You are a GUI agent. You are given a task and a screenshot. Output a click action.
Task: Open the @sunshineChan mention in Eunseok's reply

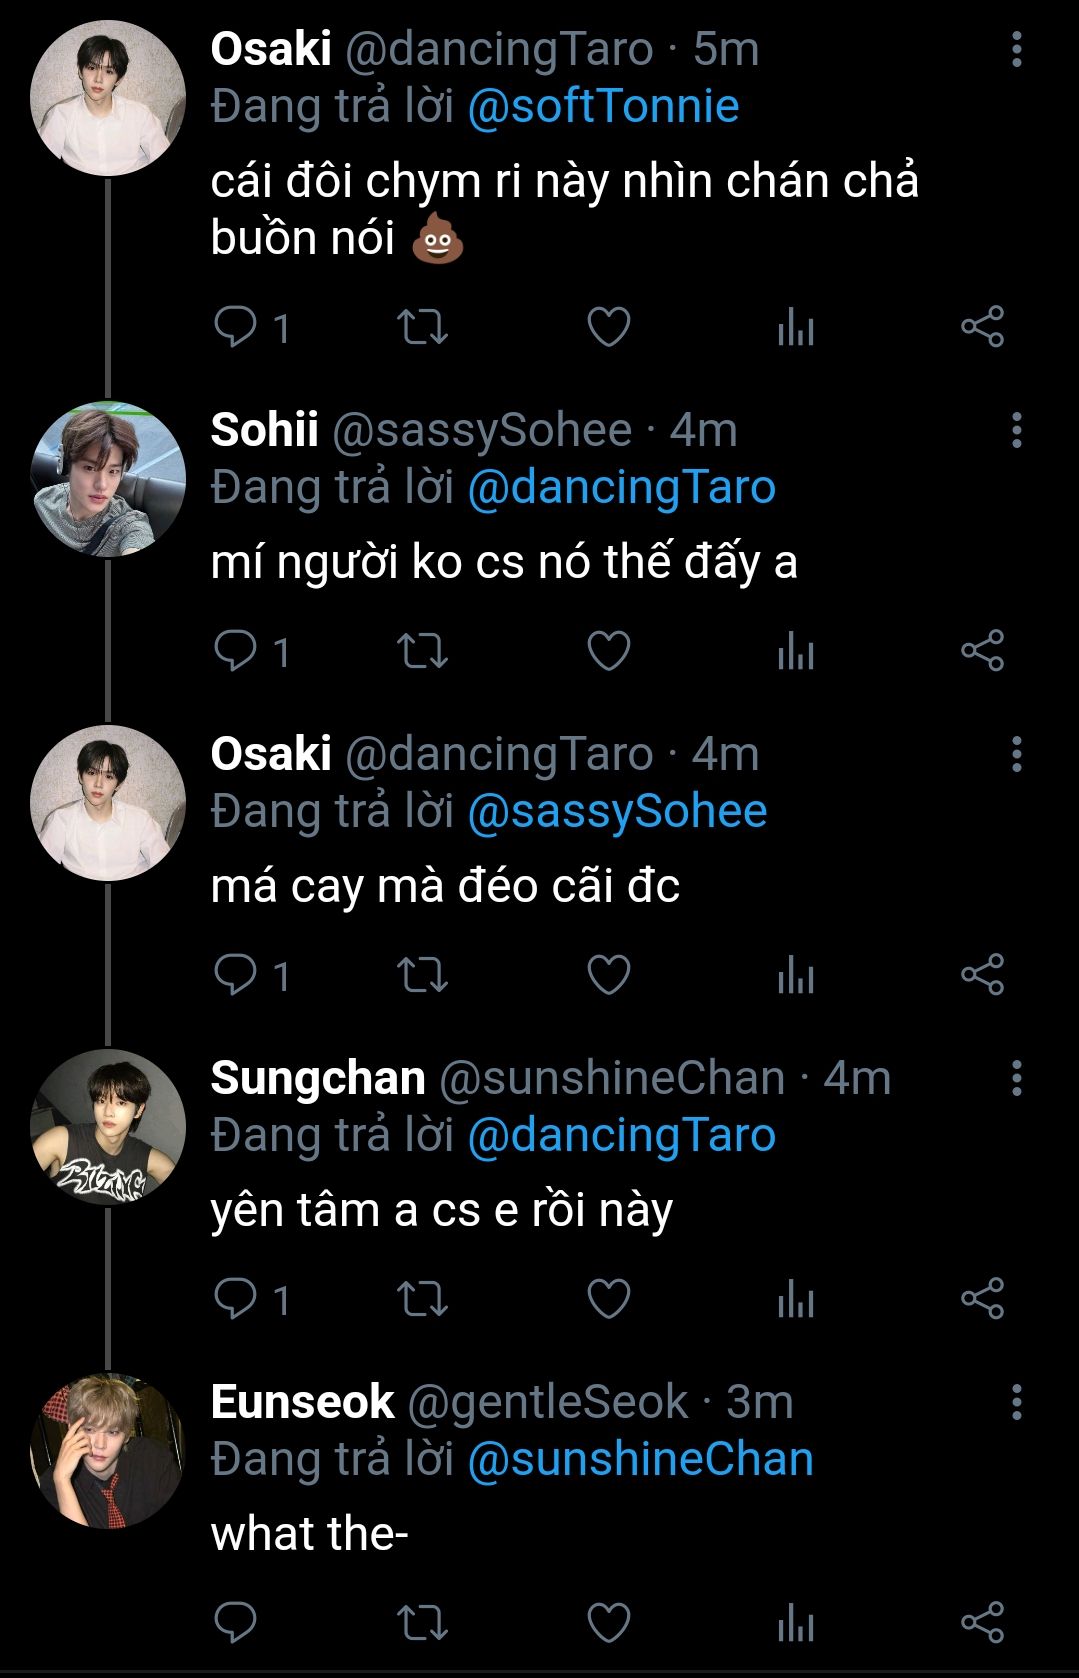(640, 1460)
